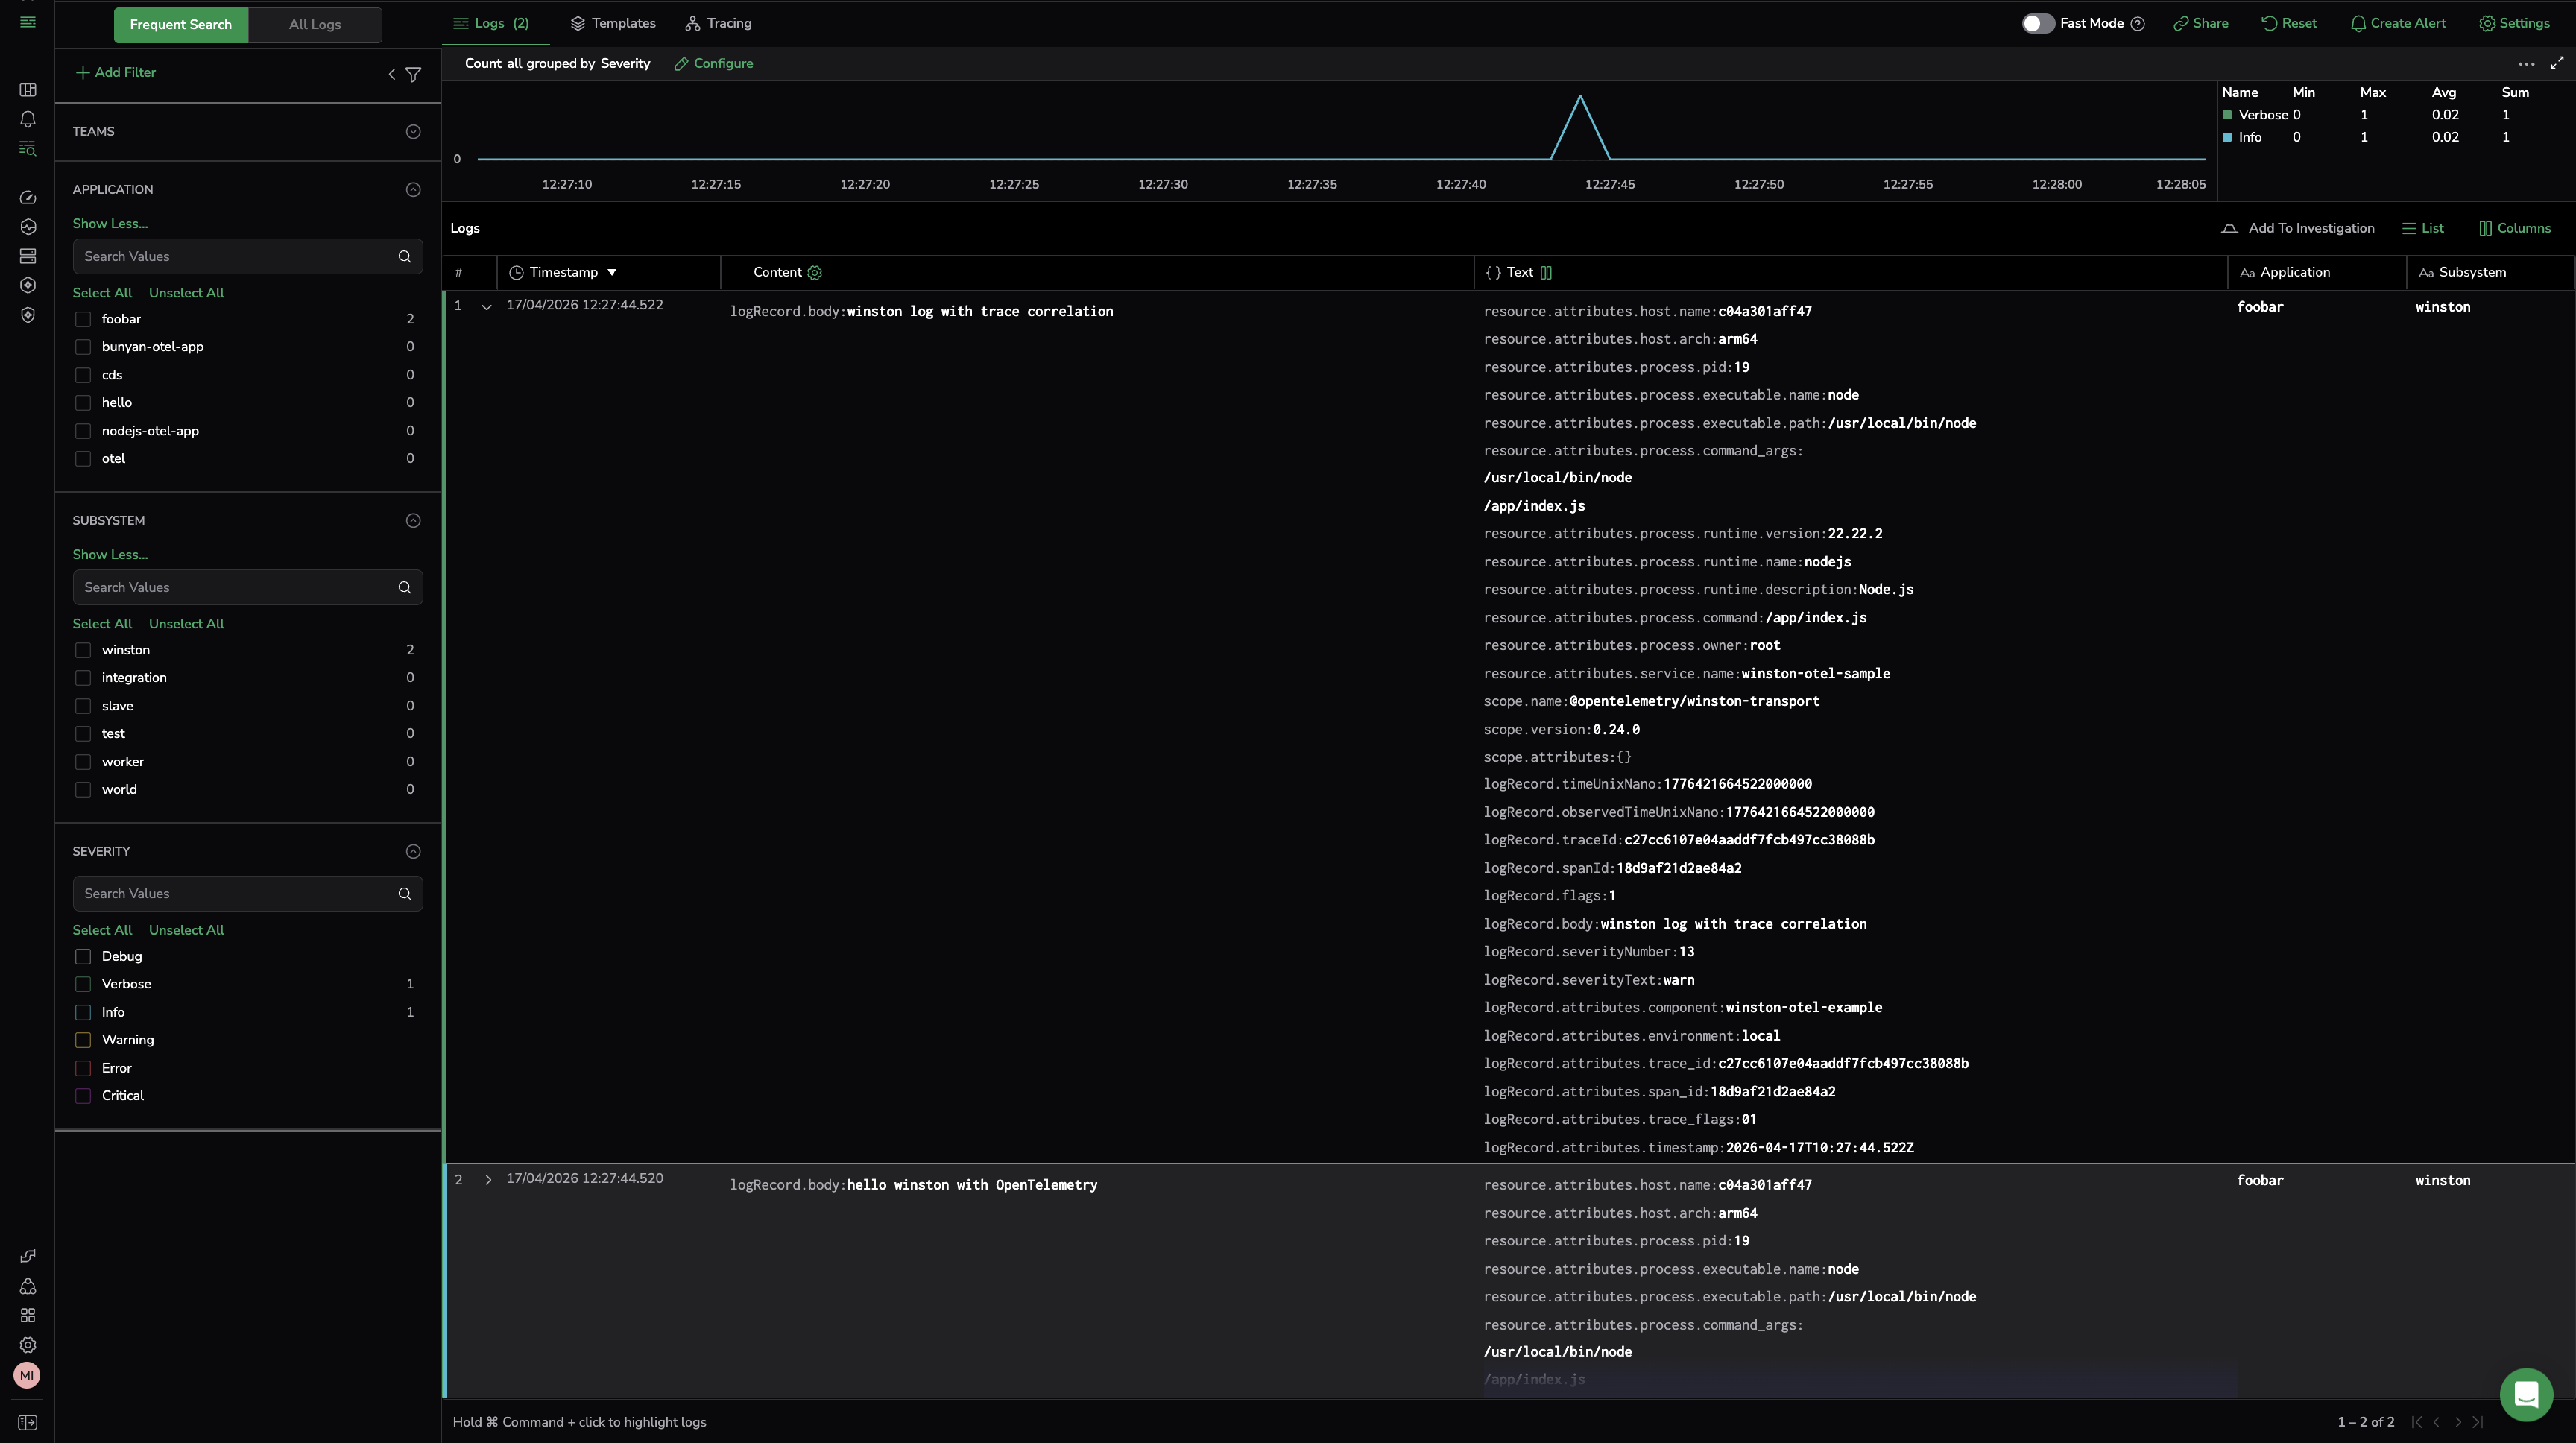Click the Application Search Values field
The image size is (2576, 1443).
235,256
